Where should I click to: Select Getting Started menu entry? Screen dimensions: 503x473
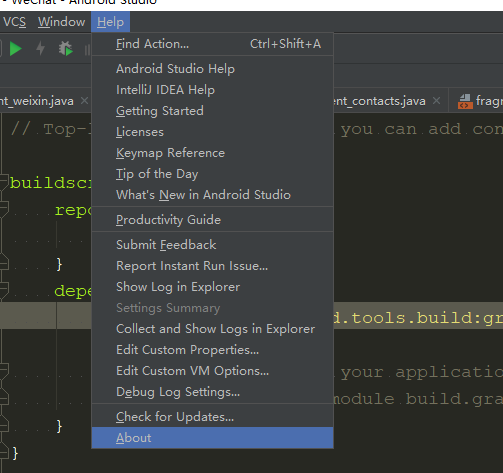(213, 111)
